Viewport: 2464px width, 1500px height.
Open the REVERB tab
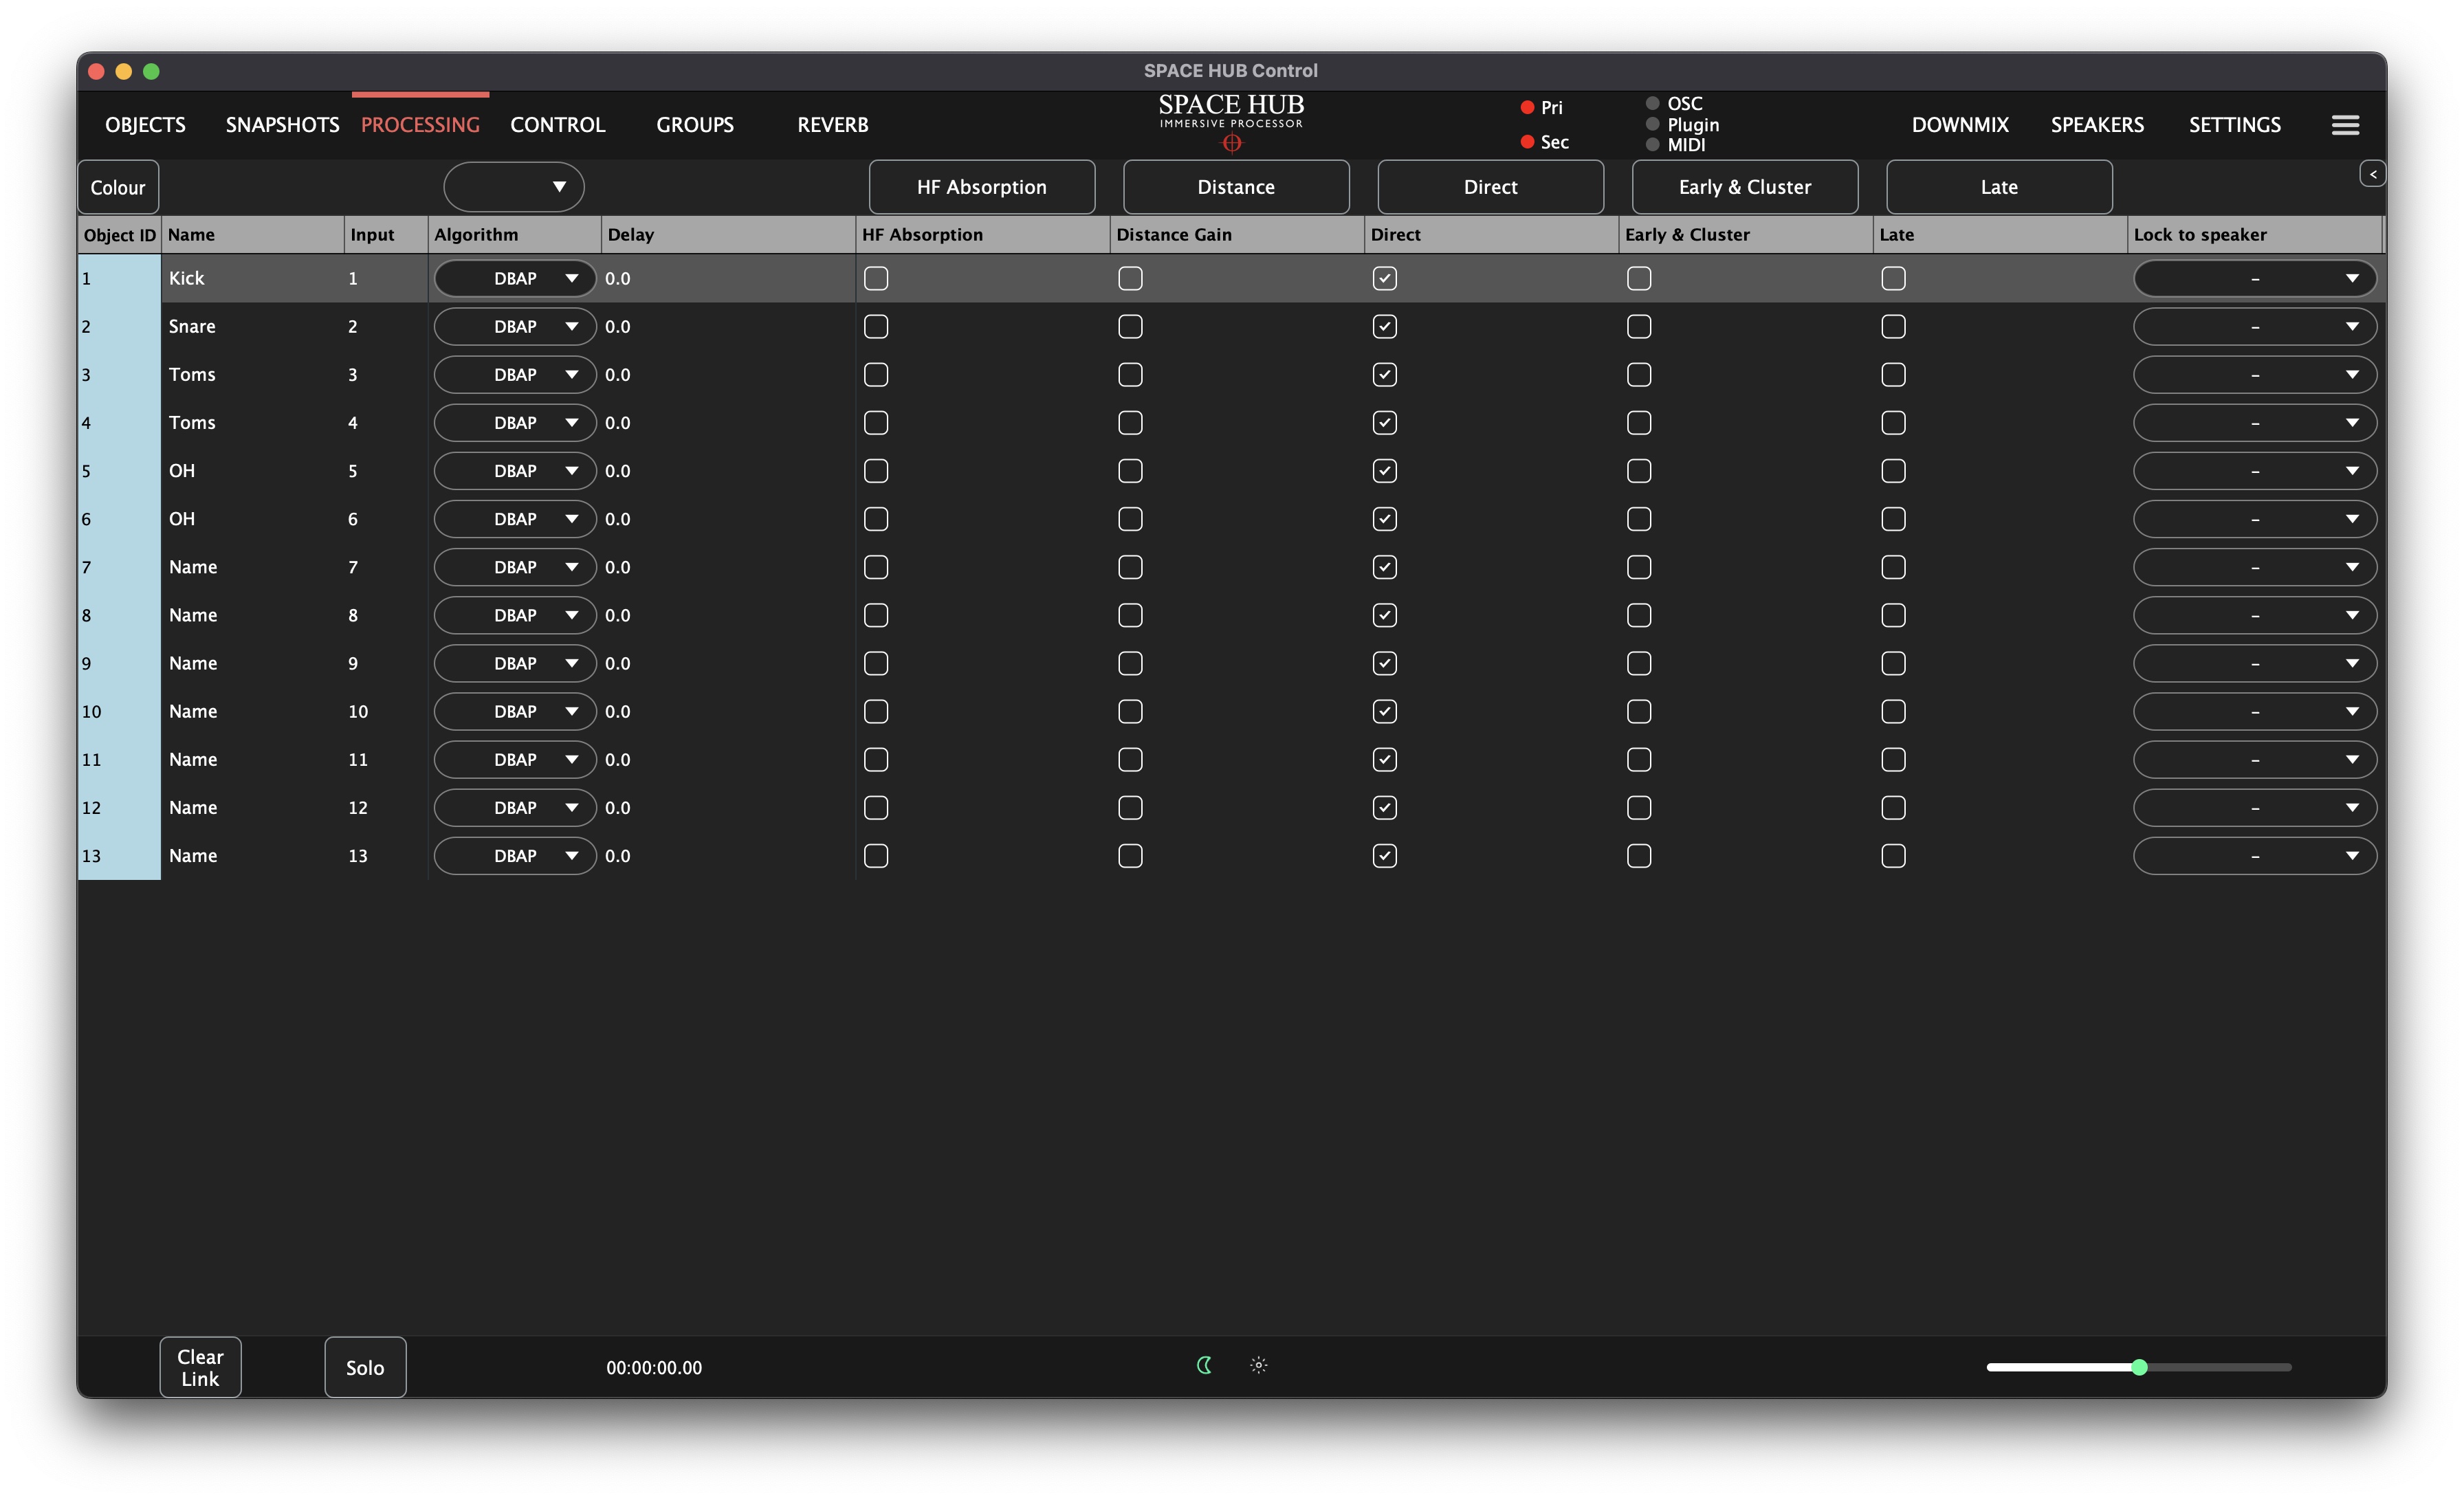point(832,125)
